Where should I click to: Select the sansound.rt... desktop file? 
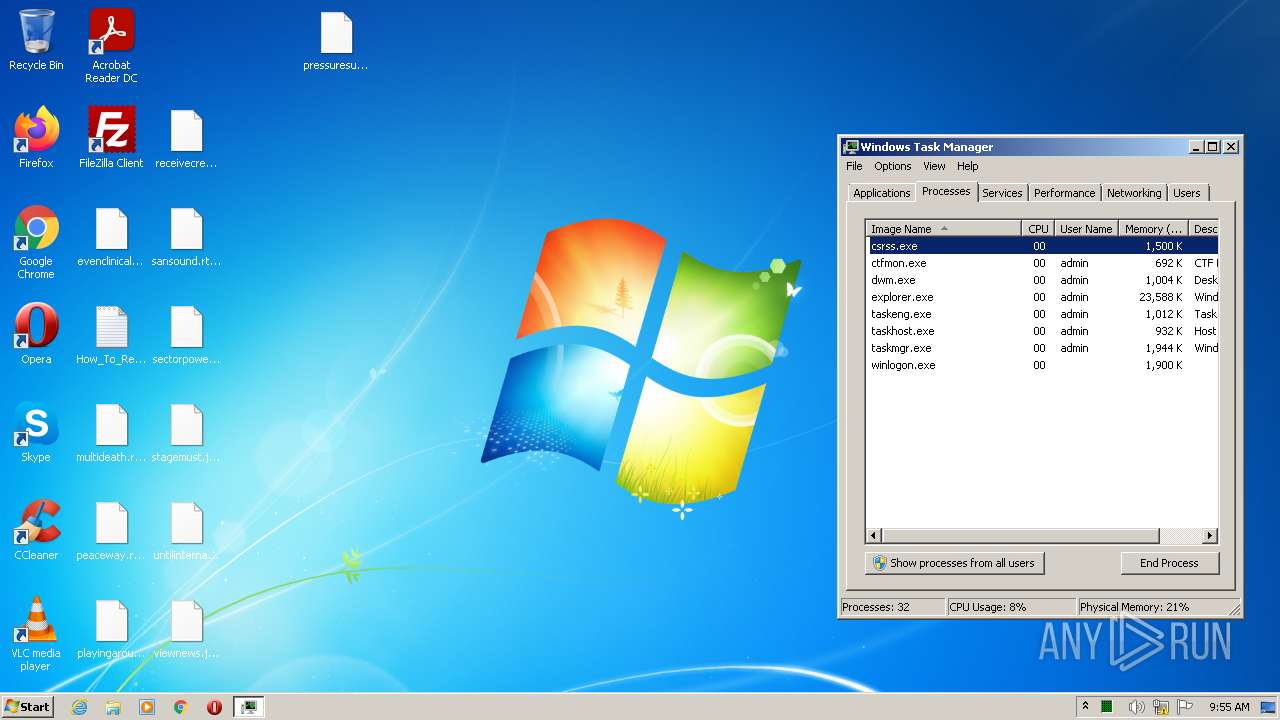(186, 236)
